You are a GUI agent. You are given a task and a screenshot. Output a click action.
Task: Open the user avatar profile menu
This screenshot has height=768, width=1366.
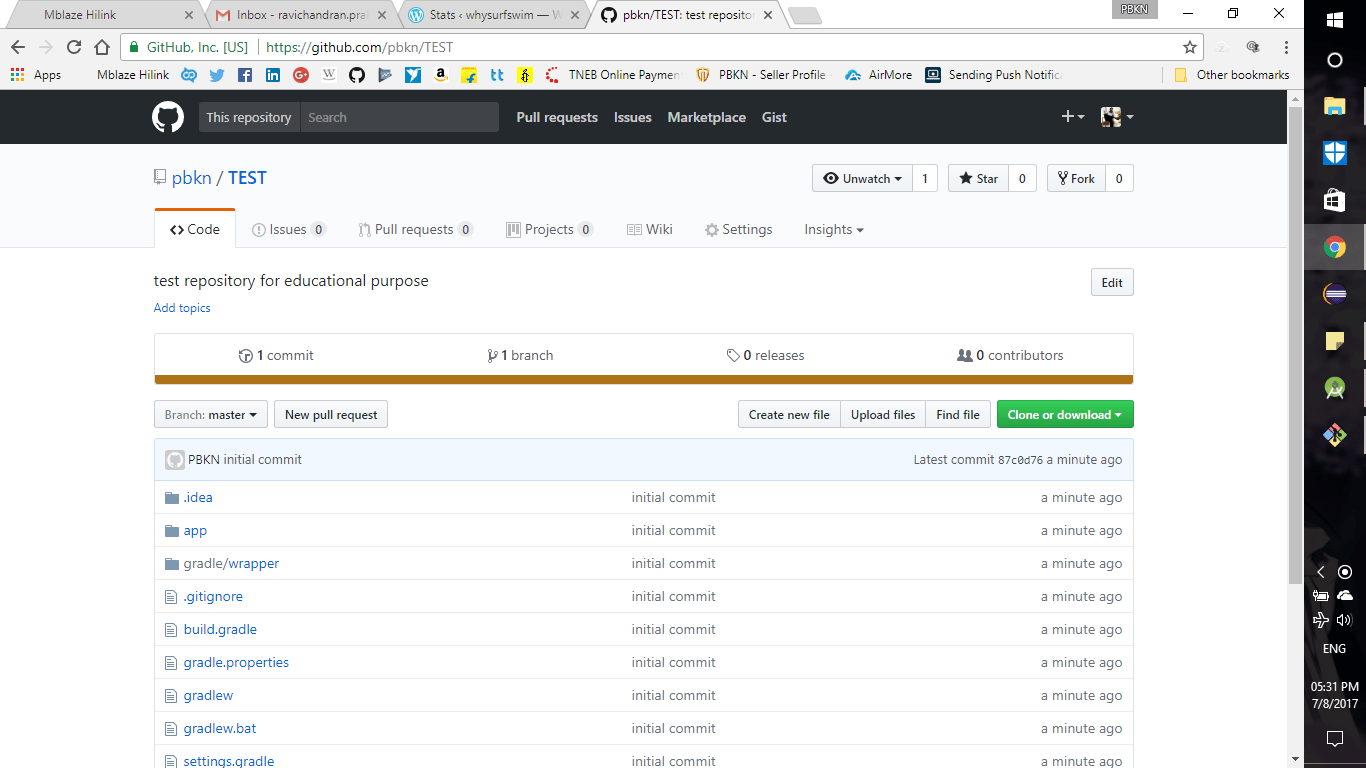[x=1116, y=117]
